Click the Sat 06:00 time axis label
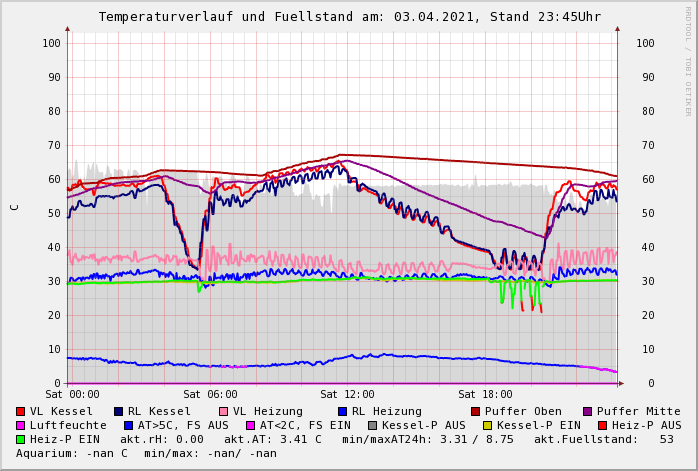This screenshot has height=471, width=698. click(210, 395)
